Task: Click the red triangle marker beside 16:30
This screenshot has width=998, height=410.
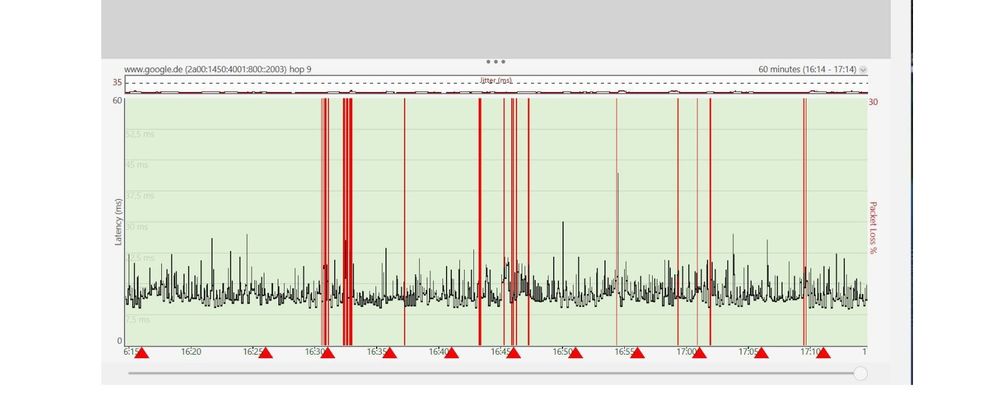Action: tap(328, 353)
